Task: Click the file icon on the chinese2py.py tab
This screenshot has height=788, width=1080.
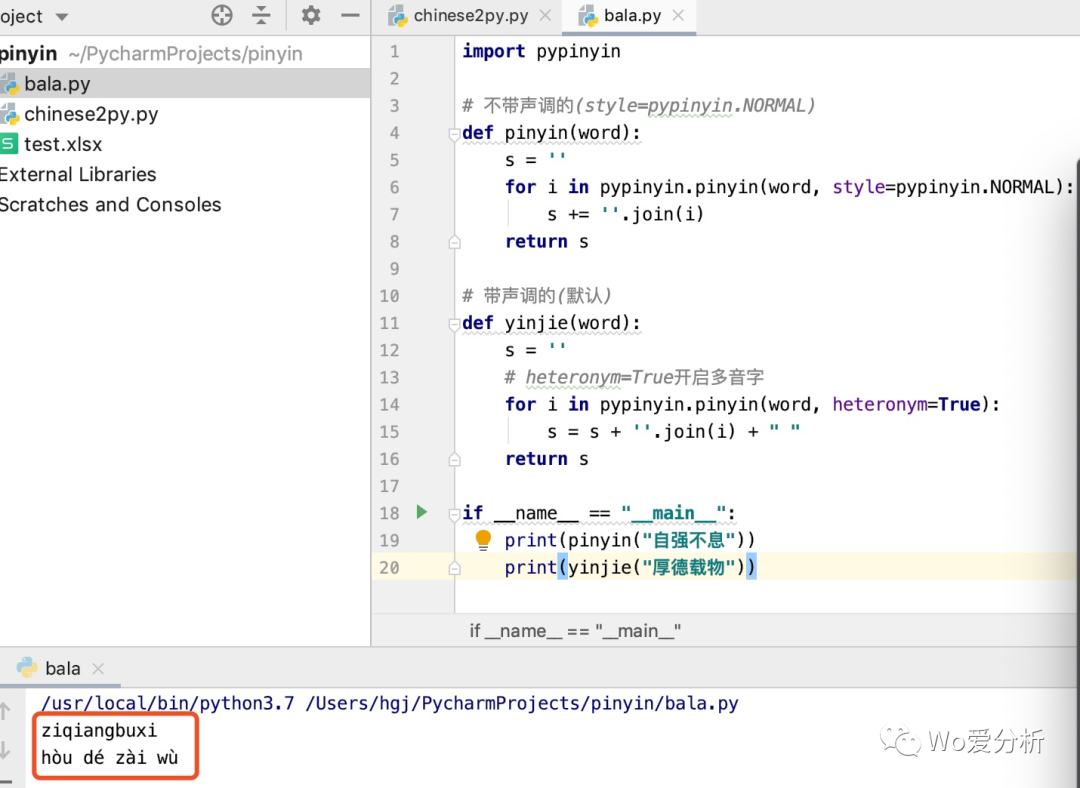Action: click(397, 15)
